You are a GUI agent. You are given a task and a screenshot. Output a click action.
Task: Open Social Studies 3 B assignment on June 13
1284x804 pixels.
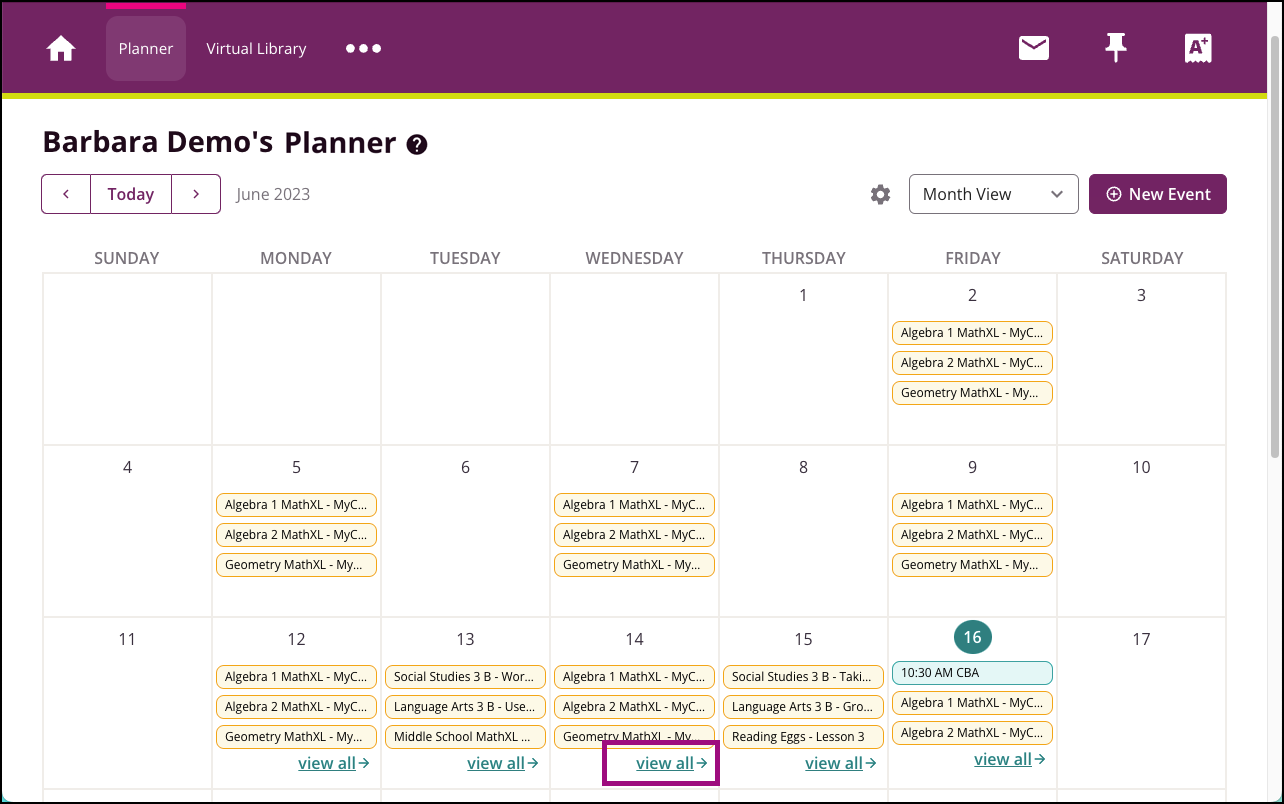[465, 676]
